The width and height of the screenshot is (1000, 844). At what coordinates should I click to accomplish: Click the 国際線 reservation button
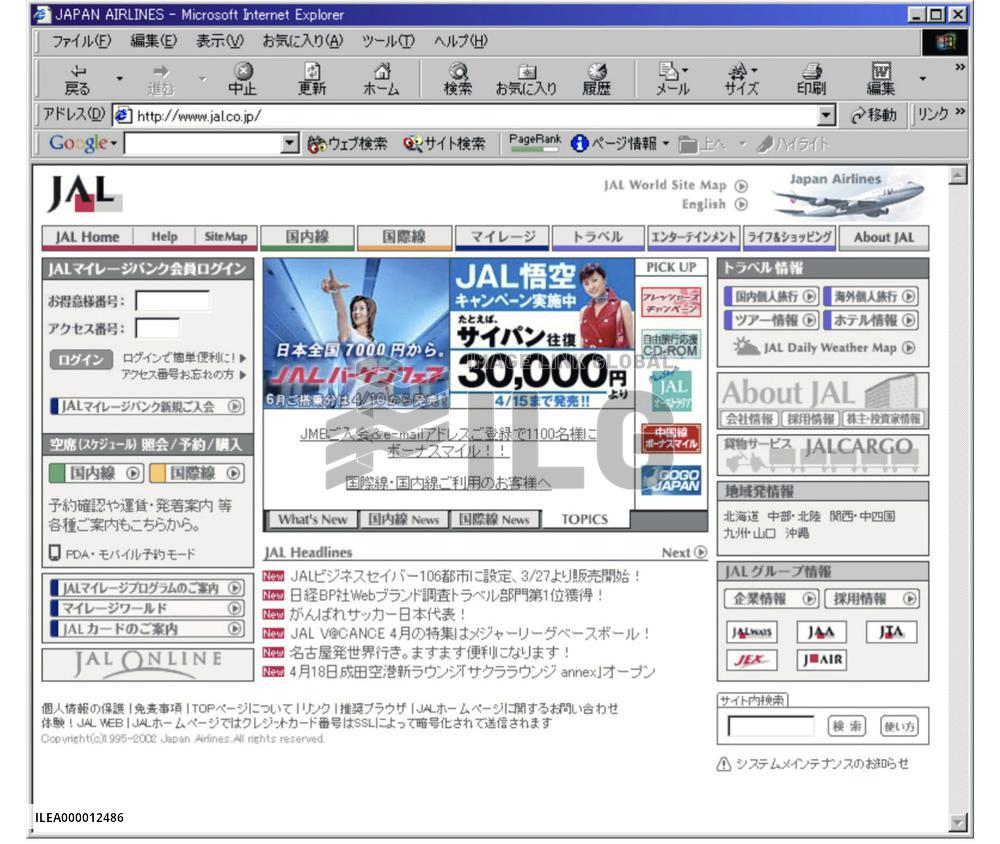(197, 473)
